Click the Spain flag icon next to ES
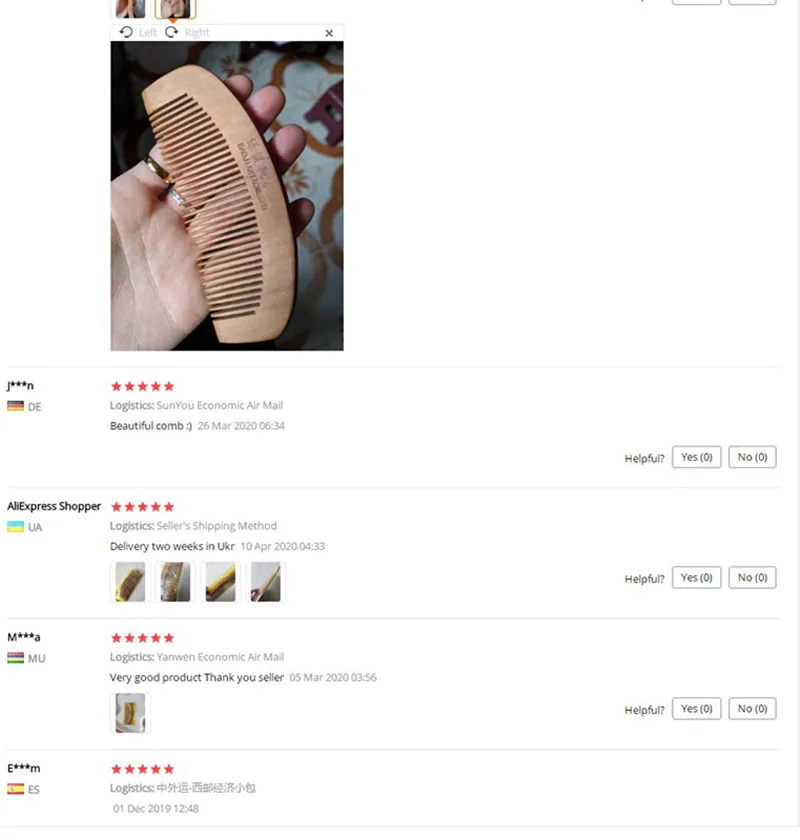 [x=16, y=789]
